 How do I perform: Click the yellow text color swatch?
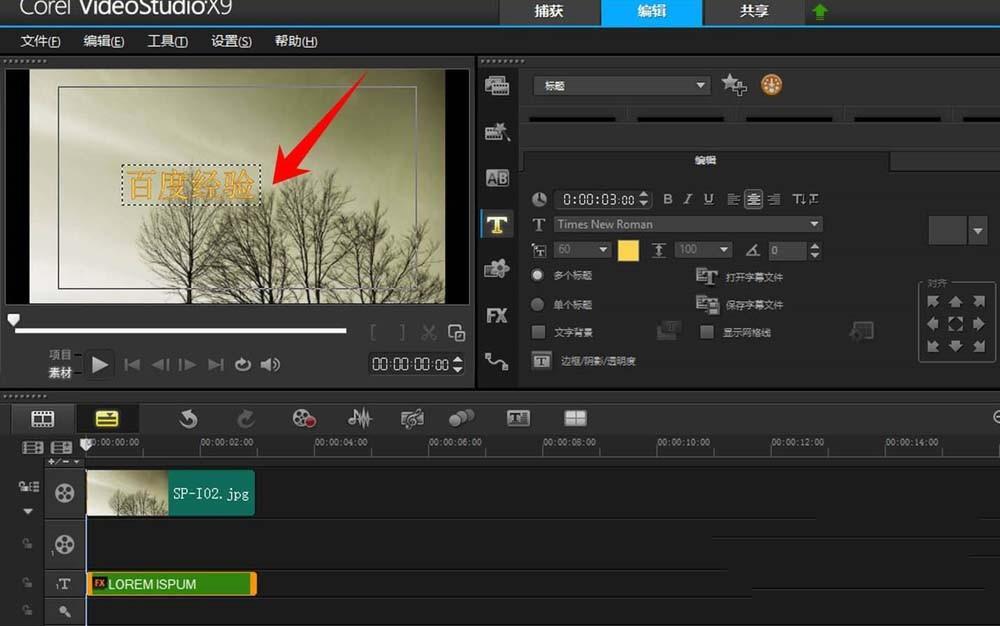[629, 249]
